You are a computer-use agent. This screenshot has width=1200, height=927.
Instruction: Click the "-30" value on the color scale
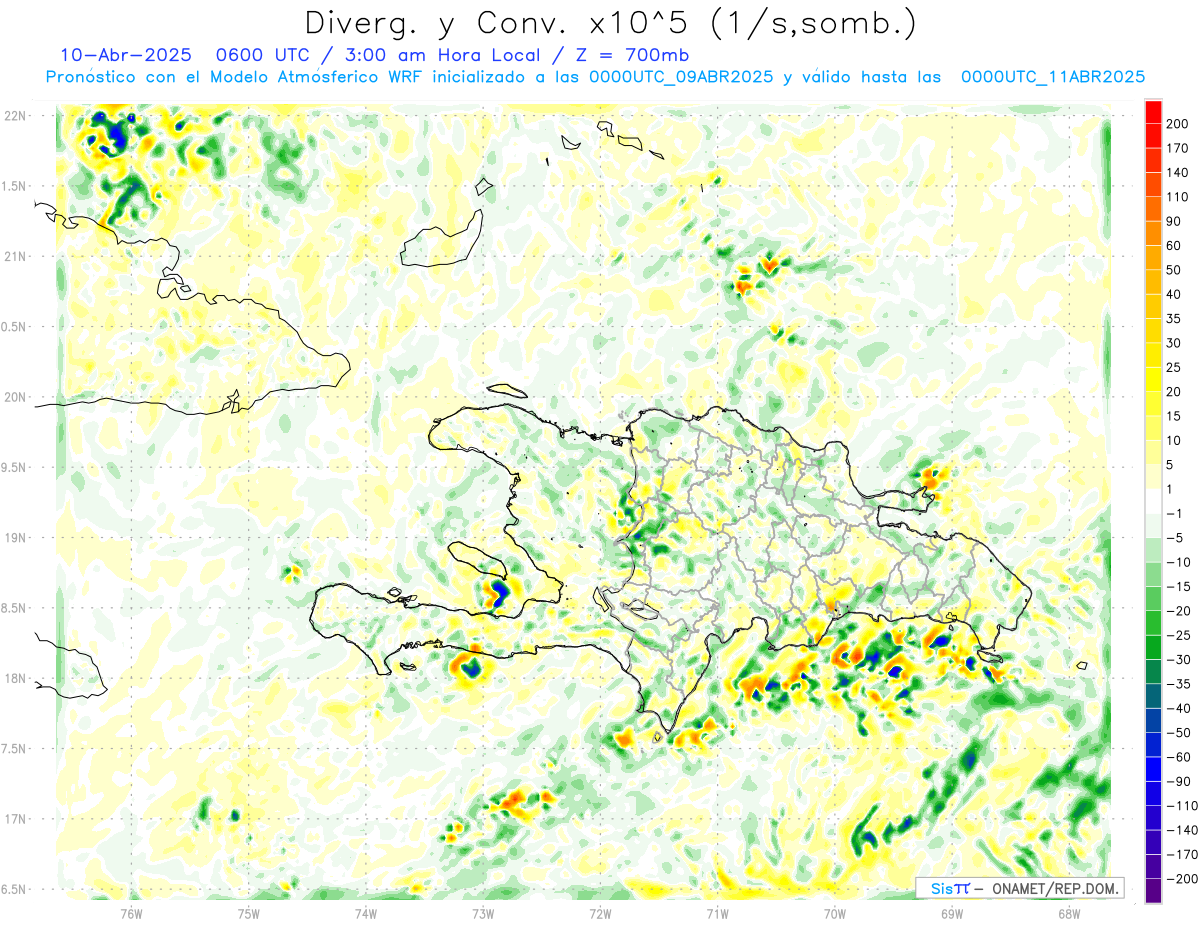click(x=1177, y=659)
